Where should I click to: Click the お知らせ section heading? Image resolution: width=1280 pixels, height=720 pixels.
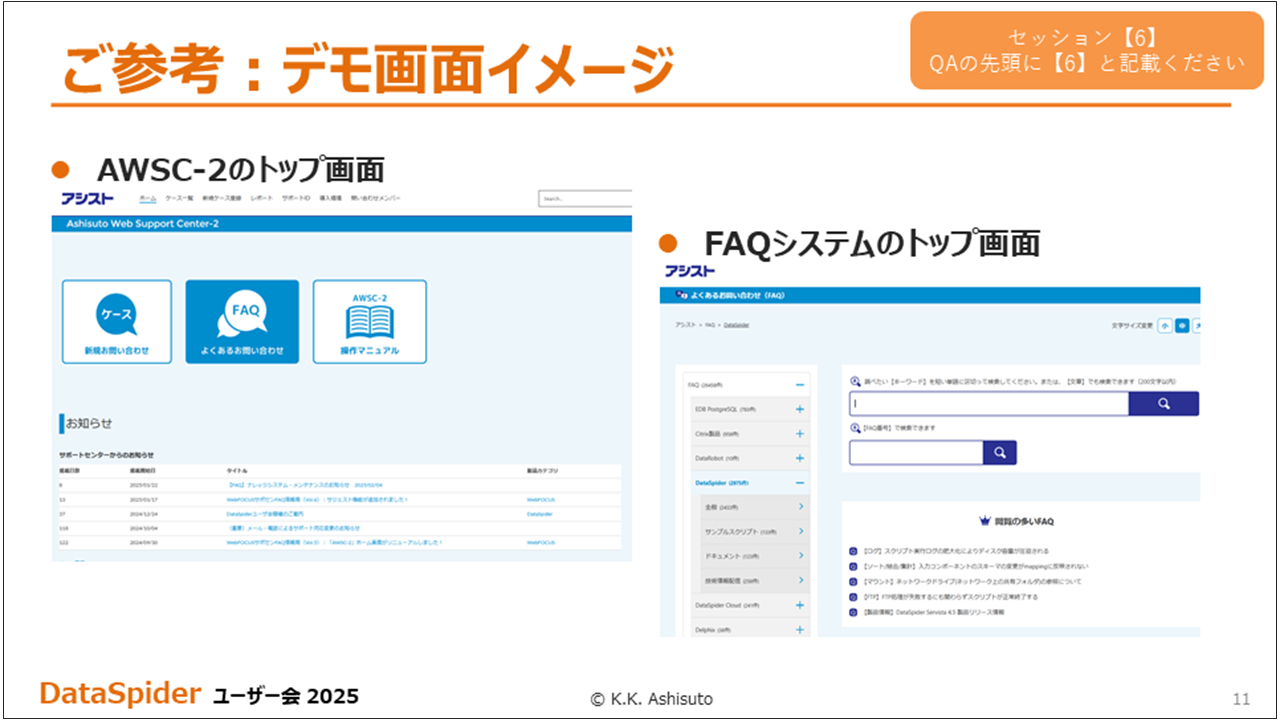click(89, 423)
